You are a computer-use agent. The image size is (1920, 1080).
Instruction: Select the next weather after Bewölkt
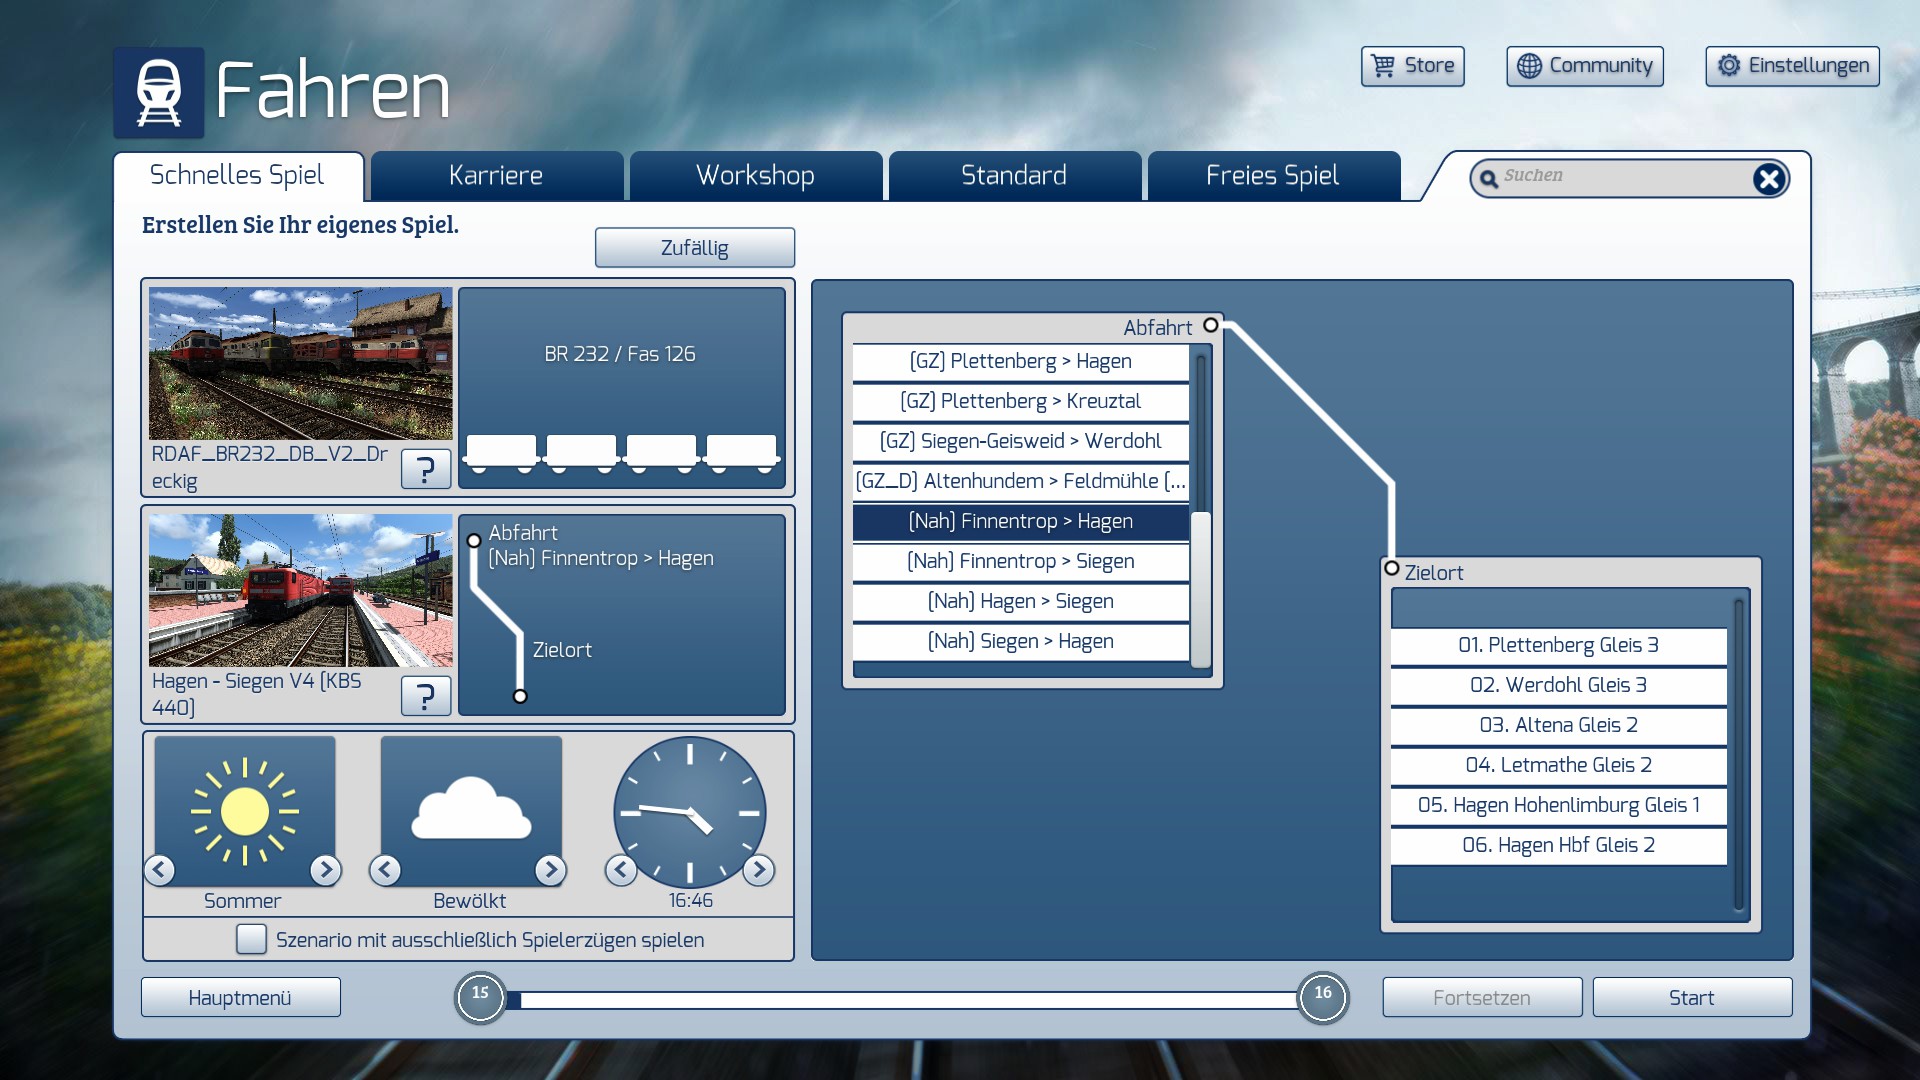(x=550, y=870)
